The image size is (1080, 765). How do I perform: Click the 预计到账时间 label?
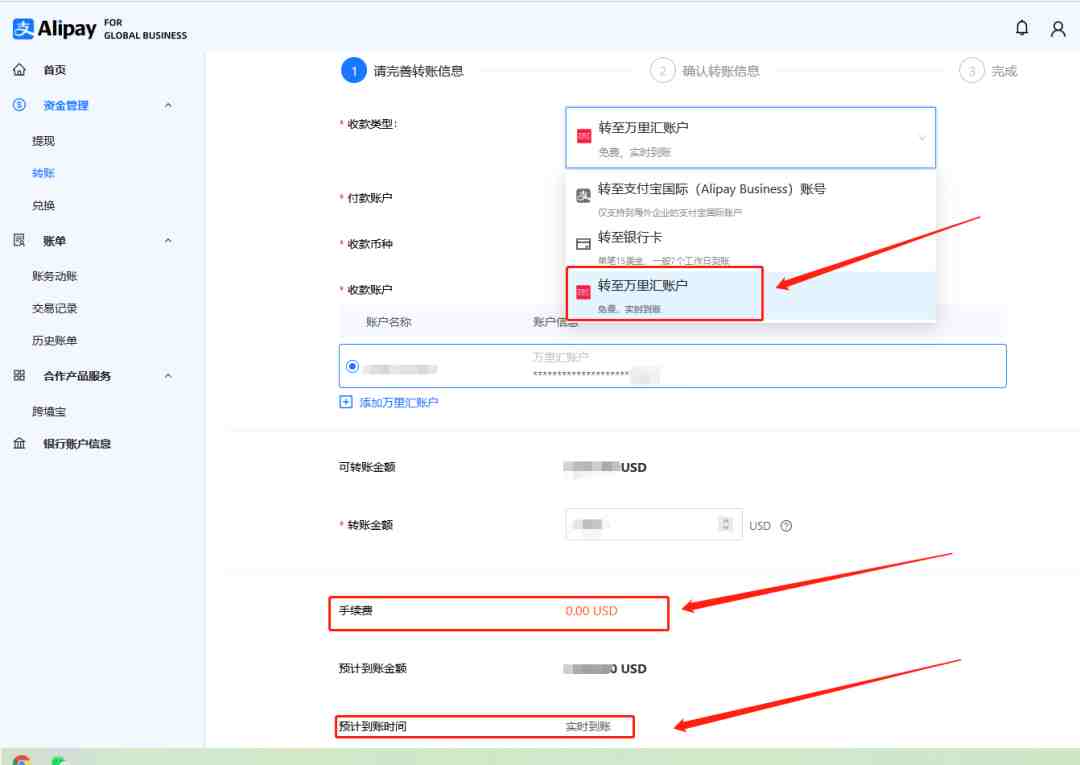tap(373, 726)
